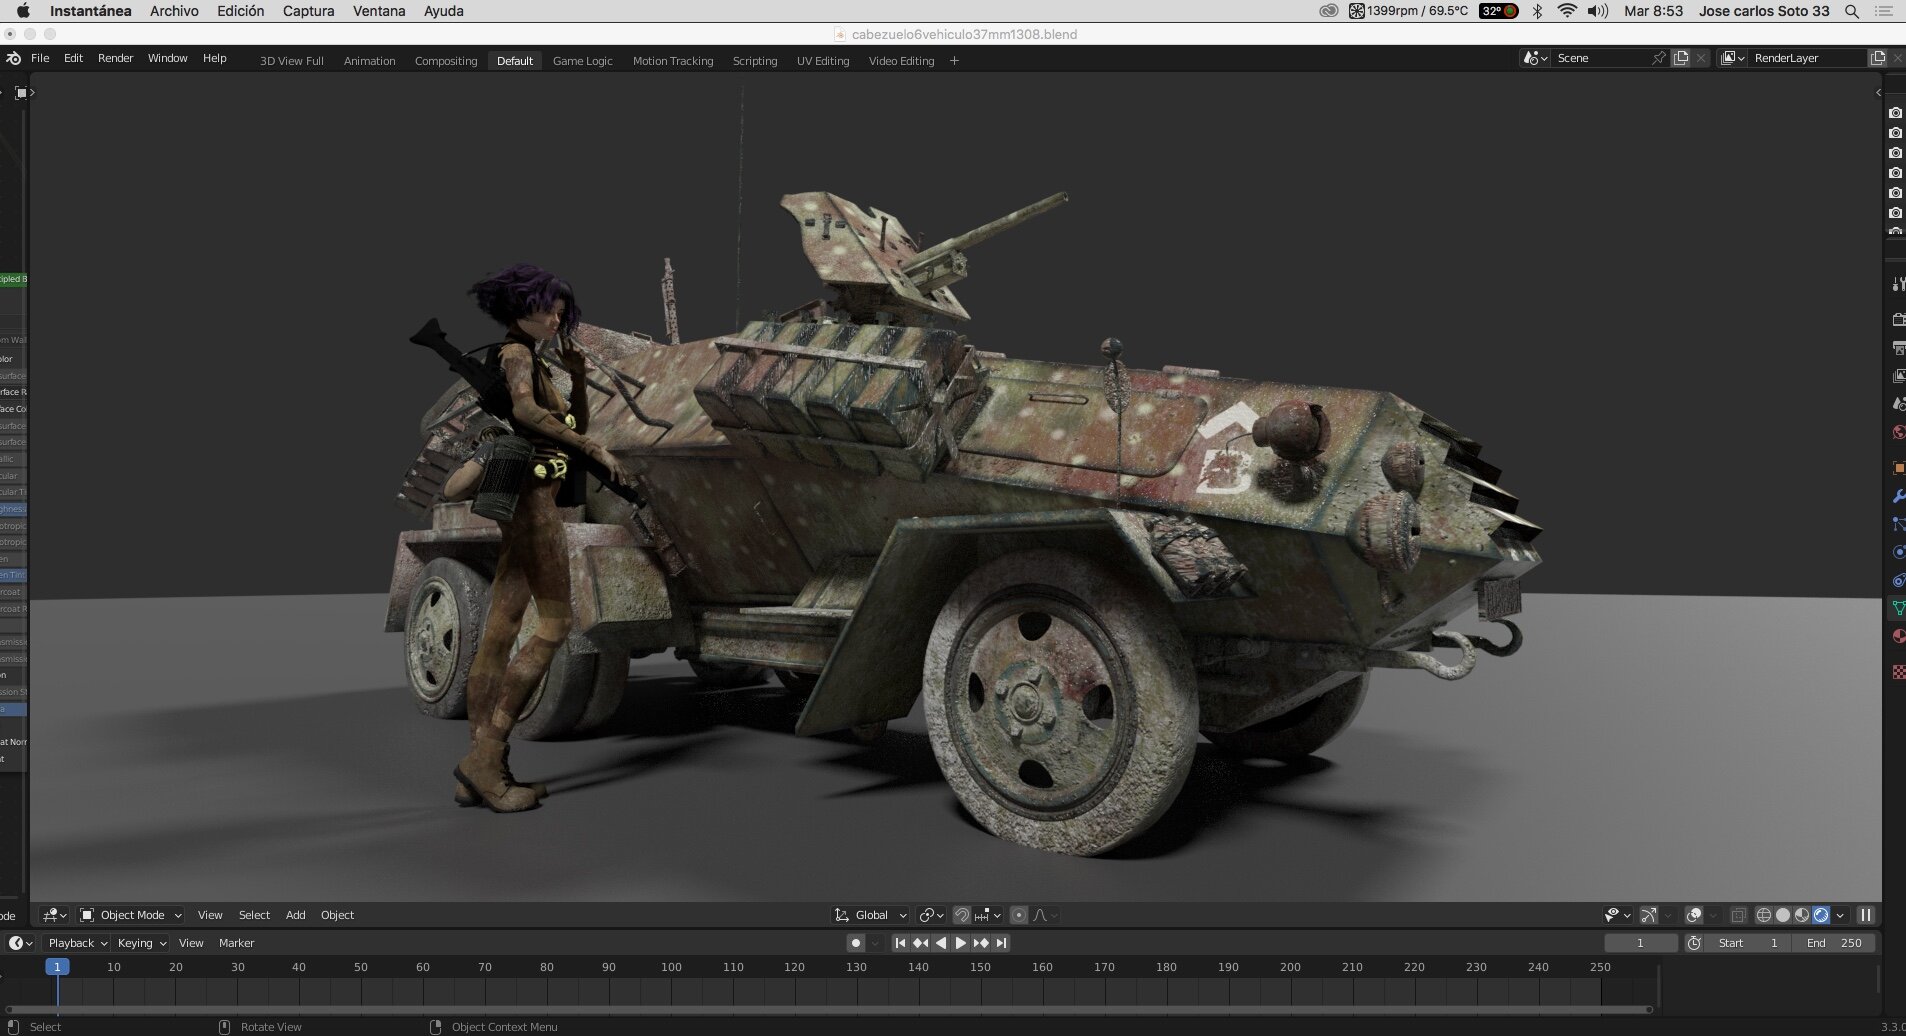Expand the Global transform orientation dropdown
1906x1036 pixels.
coord(870,915)
